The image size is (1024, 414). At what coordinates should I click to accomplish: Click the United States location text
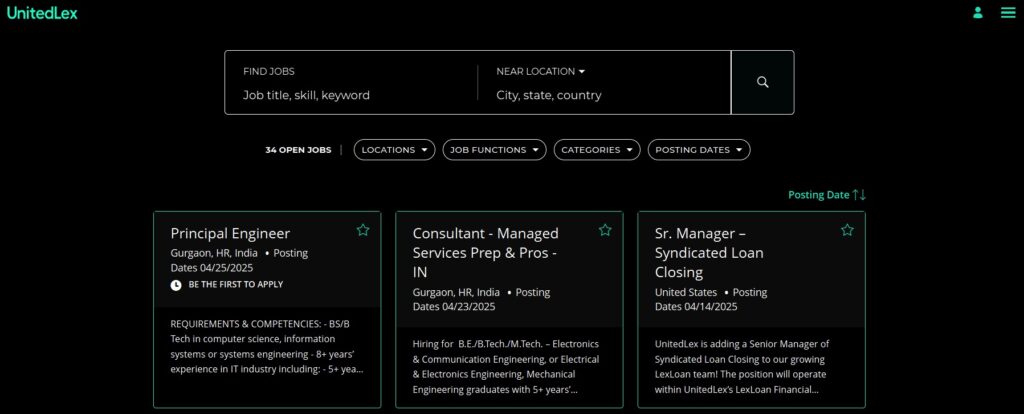pos(686,293)
